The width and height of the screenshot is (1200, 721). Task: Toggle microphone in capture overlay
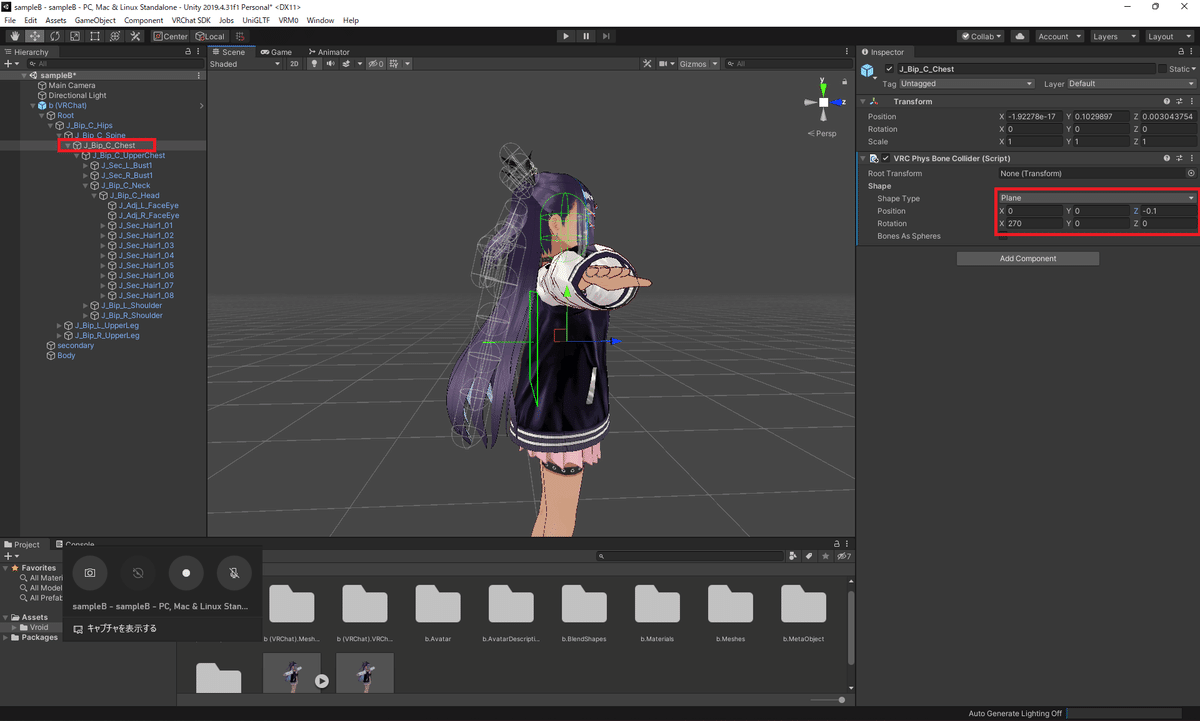pyautogui.click(x=233, y=573)
